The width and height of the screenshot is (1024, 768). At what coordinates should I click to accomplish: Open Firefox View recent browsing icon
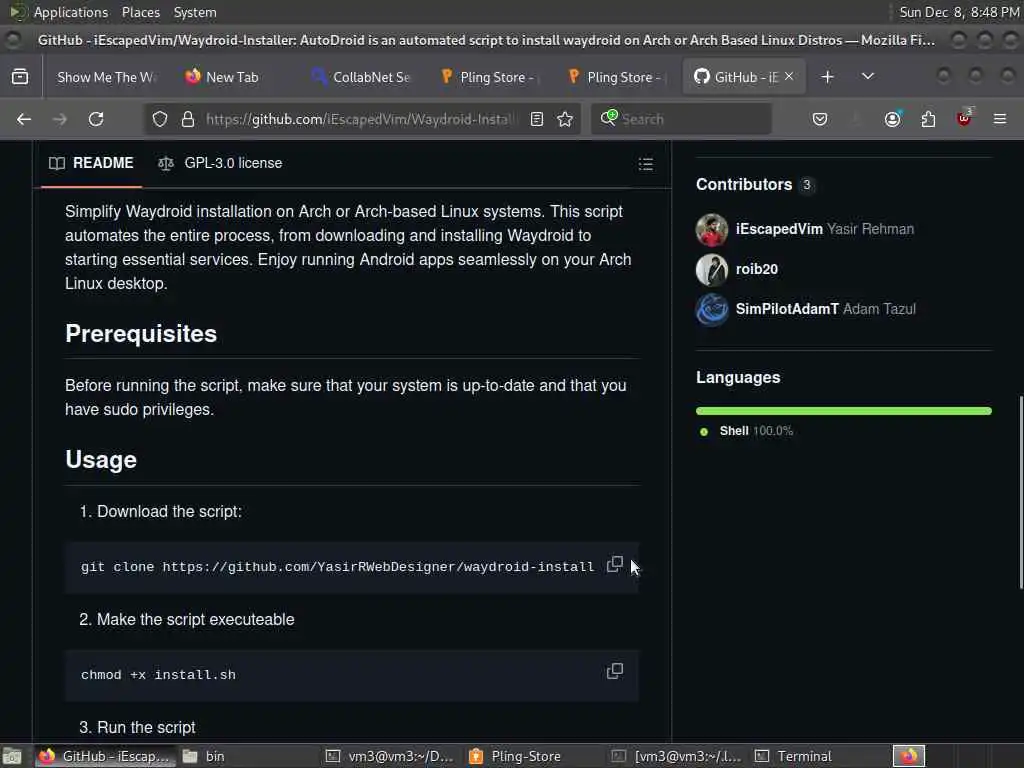pyautogui.click(x=20, y=76)
